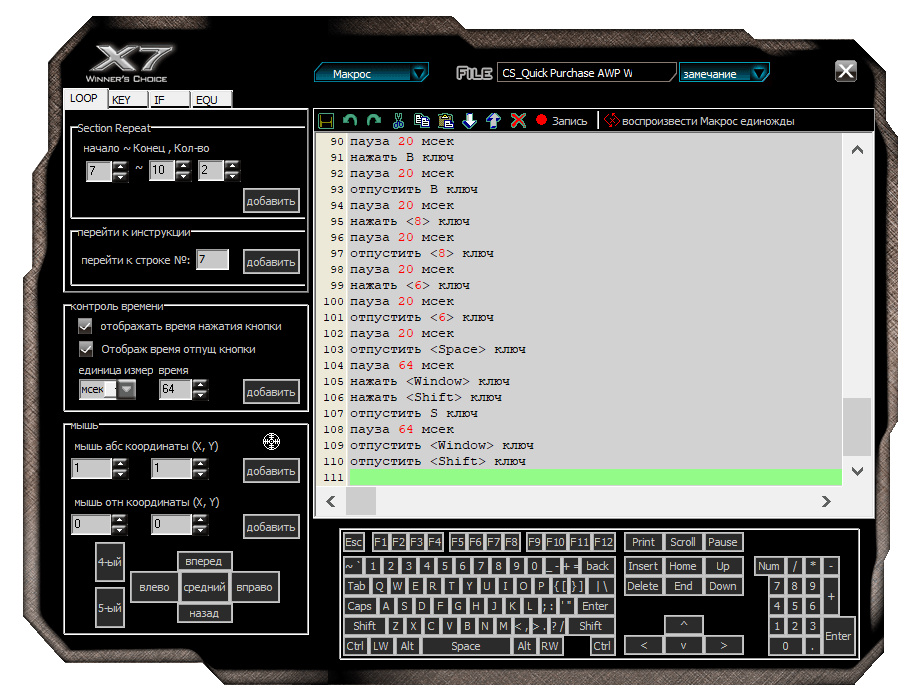The height and width of the screenshot is (699, 913).
Task: Open the замечание dropdown
Action: click(724, 73)
